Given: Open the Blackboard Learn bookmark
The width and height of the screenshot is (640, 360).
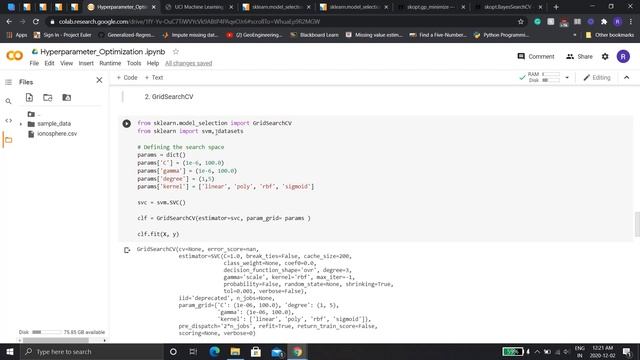Looking at the screenshot, I should (x=314, y=35).
